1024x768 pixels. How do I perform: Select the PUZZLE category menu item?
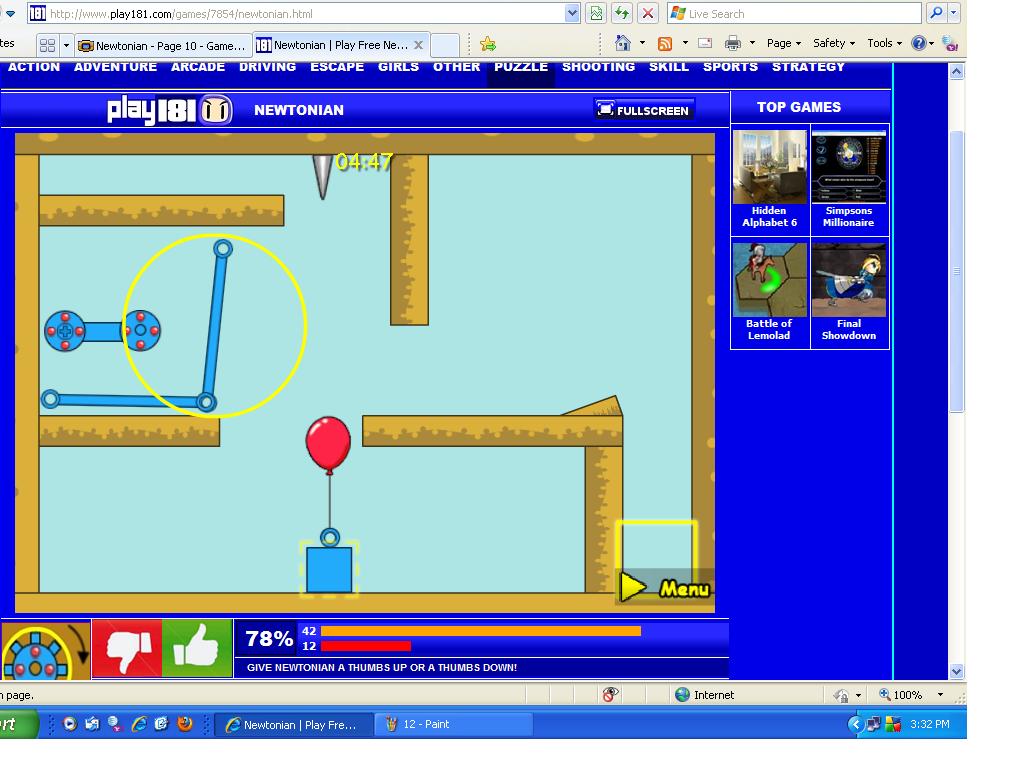coord(521,67)
